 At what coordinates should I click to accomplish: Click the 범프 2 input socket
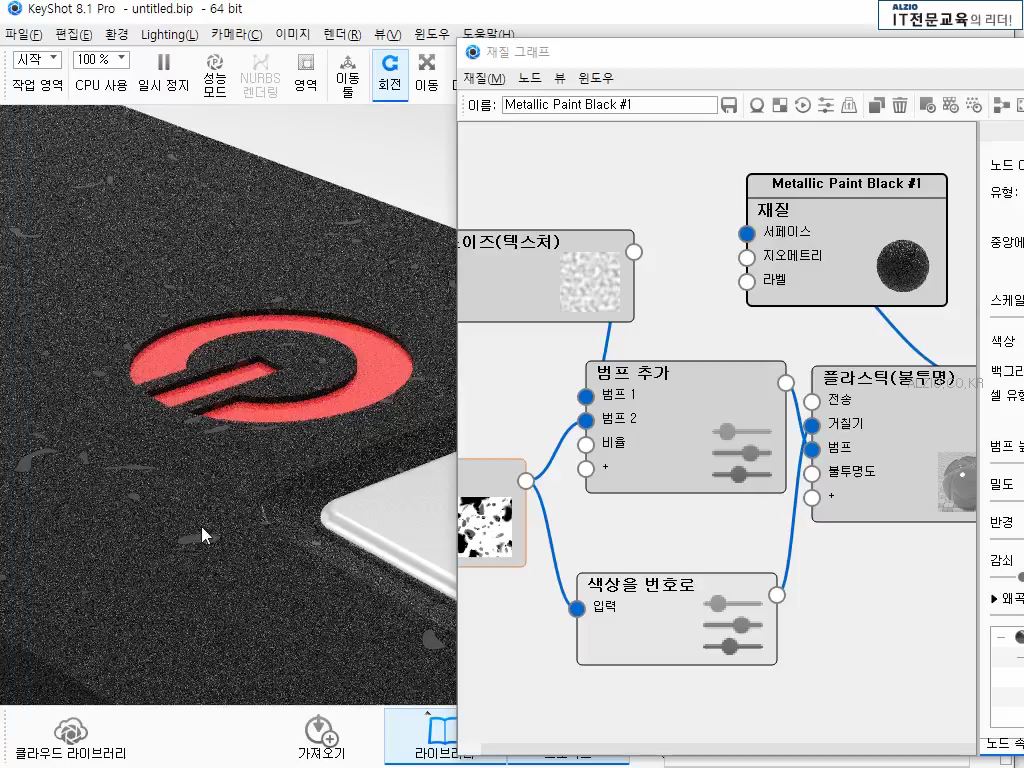click(x=586, y=420)
